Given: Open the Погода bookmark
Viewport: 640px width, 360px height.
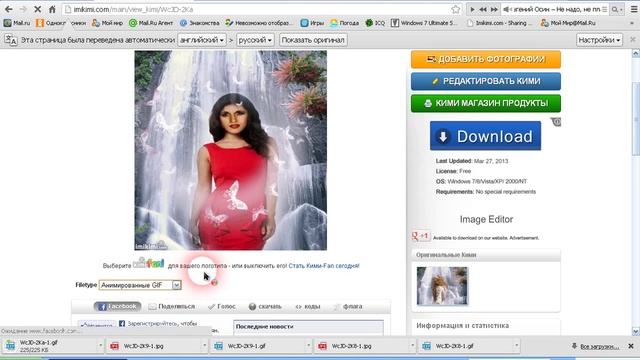Looking at the screenshot, I should point(344,23).
